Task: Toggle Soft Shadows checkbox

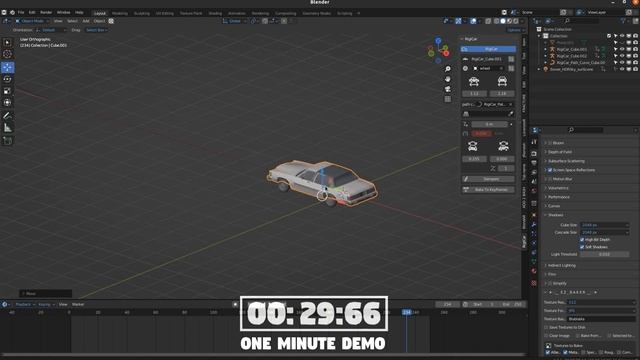Action: (582, 247)
